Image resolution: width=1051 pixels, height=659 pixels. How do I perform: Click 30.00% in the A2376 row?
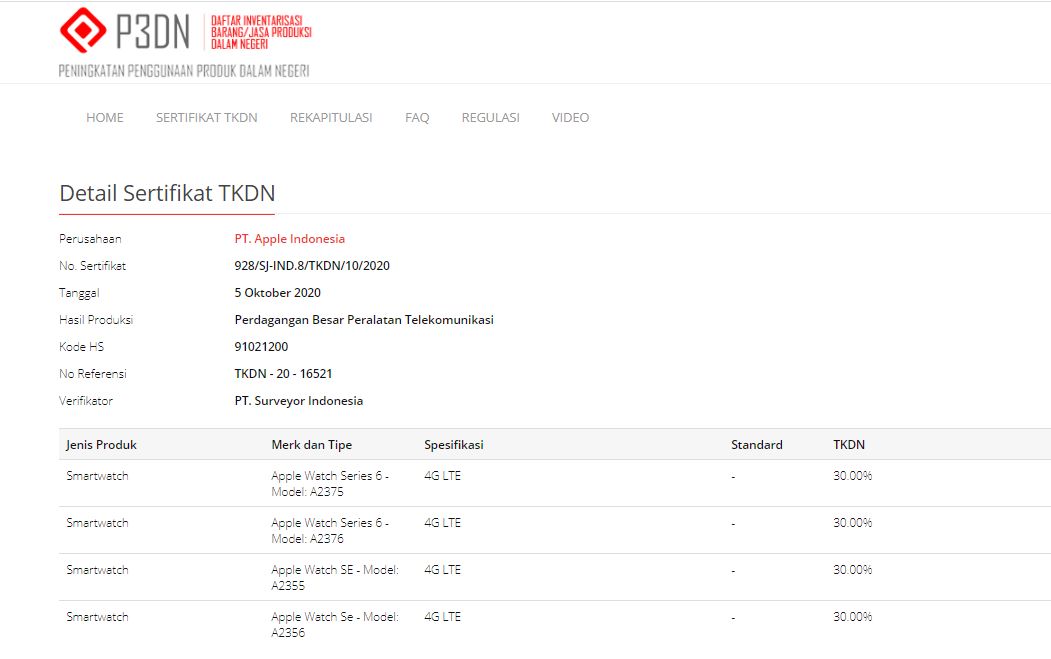coord(853,523)
